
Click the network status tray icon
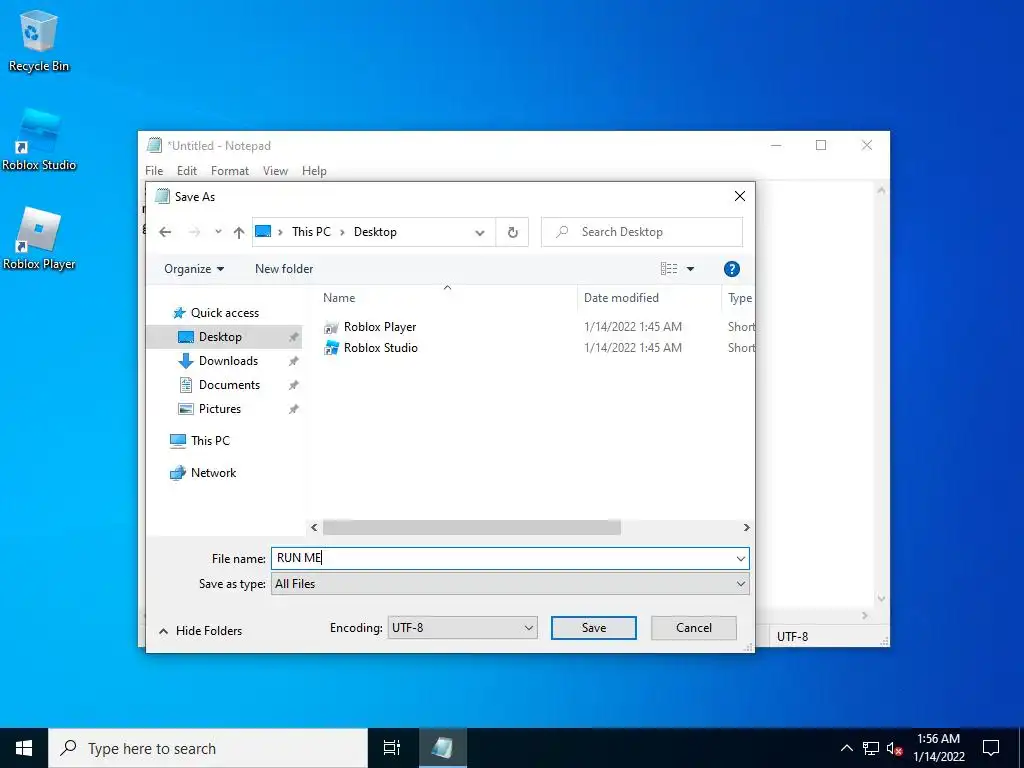click(871, 748)
